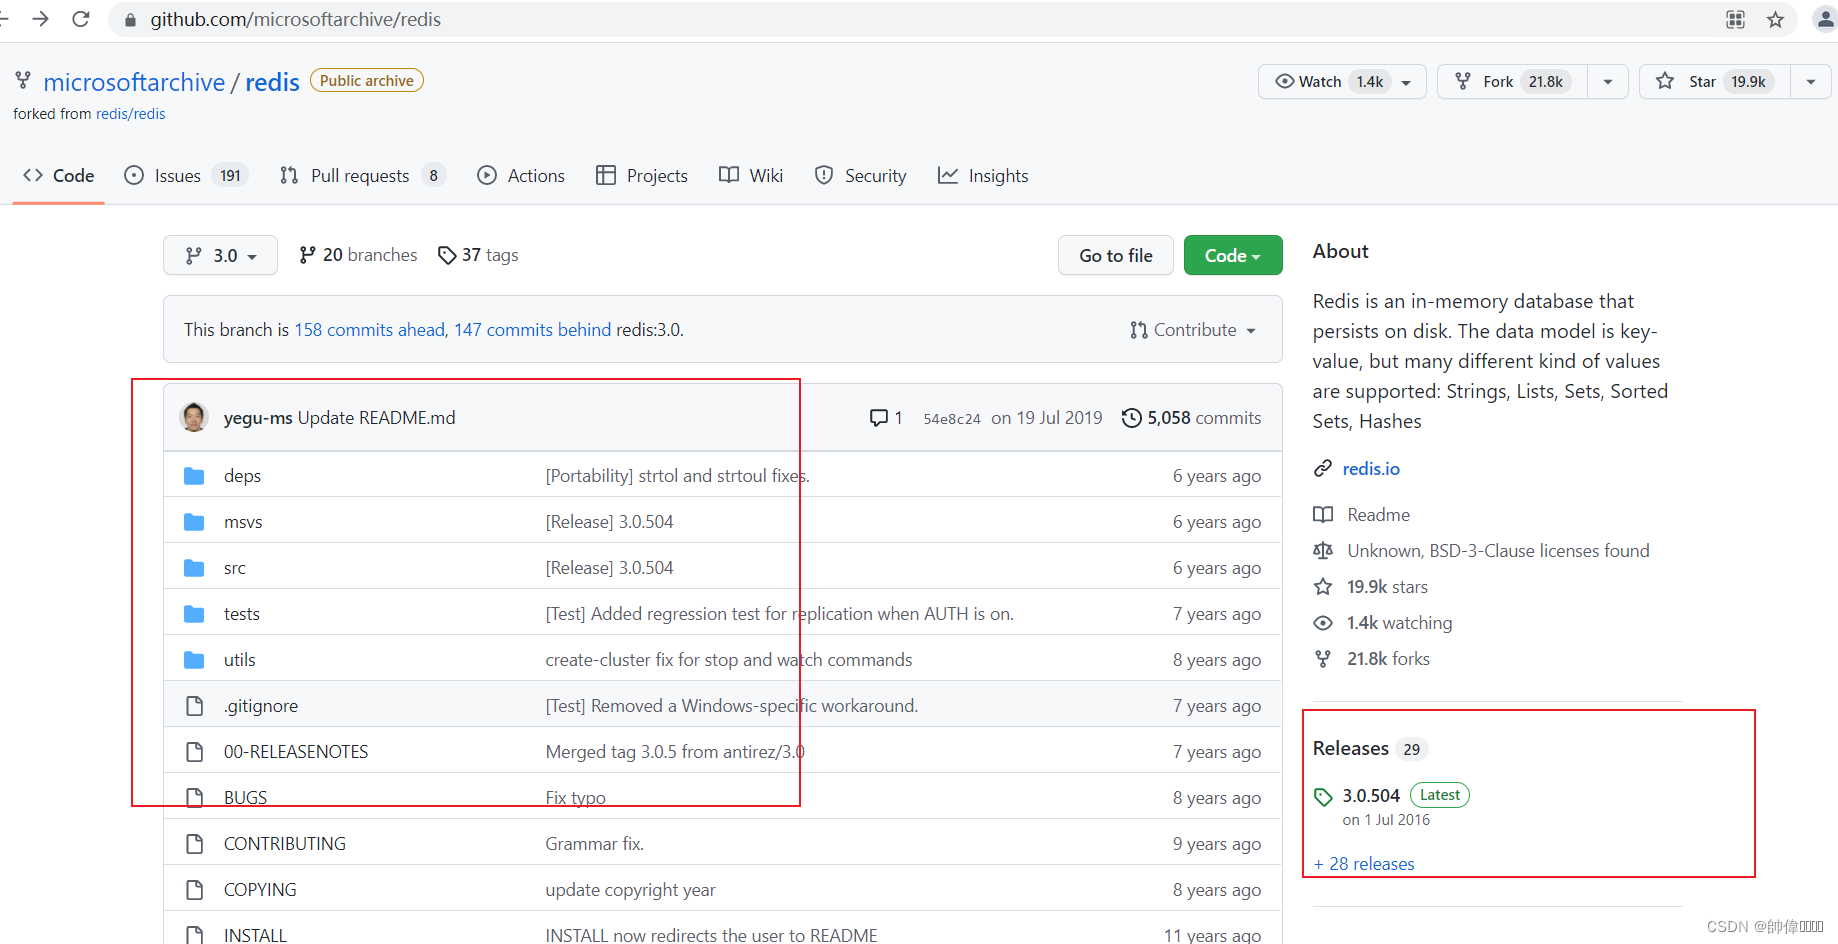1838x944 pixels.
Task: Open the + 28 releases link
Action: (1364, 863)
